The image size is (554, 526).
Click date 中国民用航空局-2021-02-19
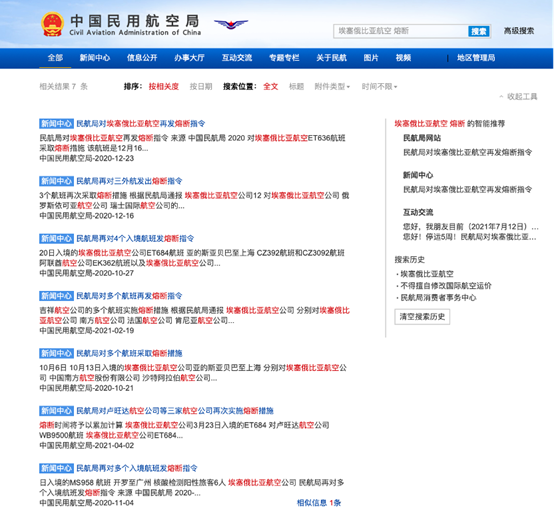tap(87, 331)
